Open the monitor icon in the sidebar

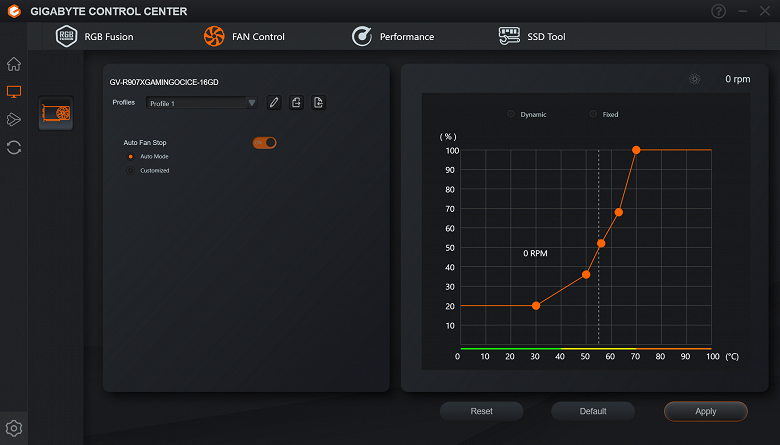point(14,92)
